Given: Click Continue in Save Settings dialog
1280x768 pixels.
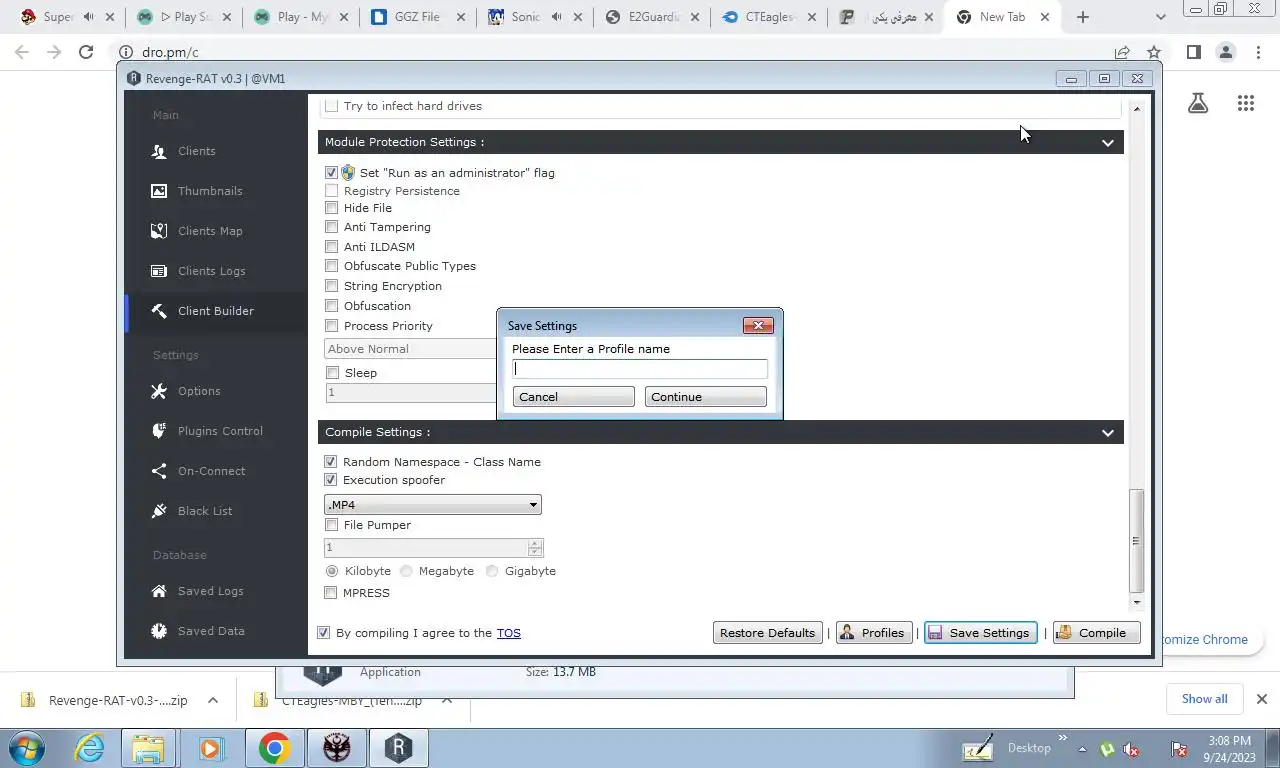Looking at the screenshot, I should pos(705,397).
